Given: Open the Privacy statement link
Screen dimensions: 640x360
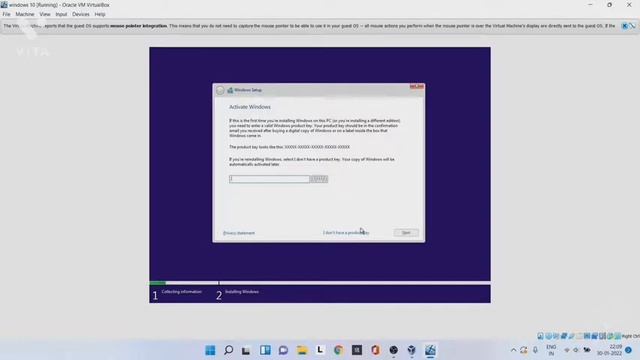Looking at the screenshot, I should [x=239, y=233].
